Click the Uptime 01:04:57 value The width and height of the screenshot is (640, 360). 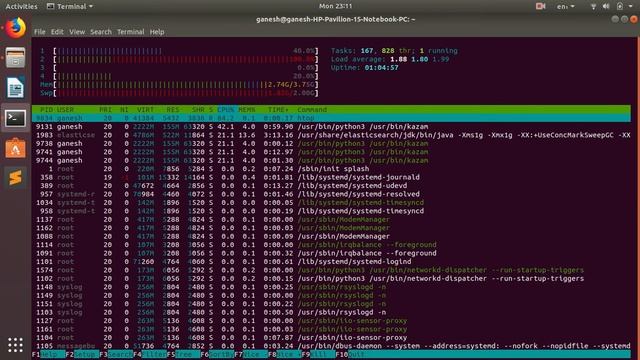pyautogui.click(x=381, y=68)
